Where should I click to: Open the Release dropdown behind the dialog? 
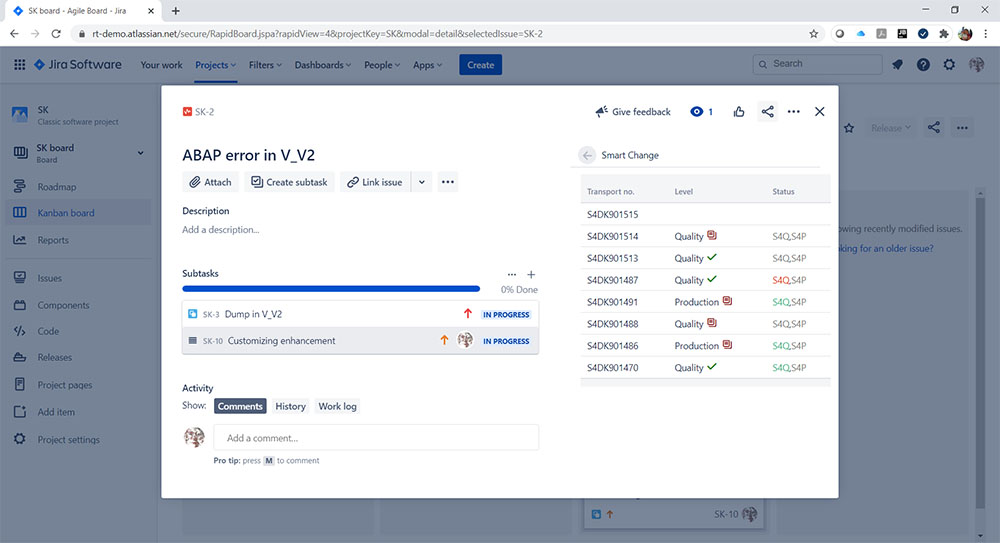click(x=891, y=128)
